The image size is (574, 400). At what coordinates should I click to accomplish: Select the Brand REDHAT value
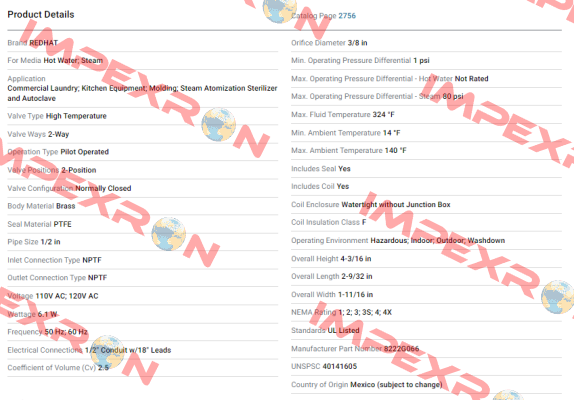(x=44, y=43)
